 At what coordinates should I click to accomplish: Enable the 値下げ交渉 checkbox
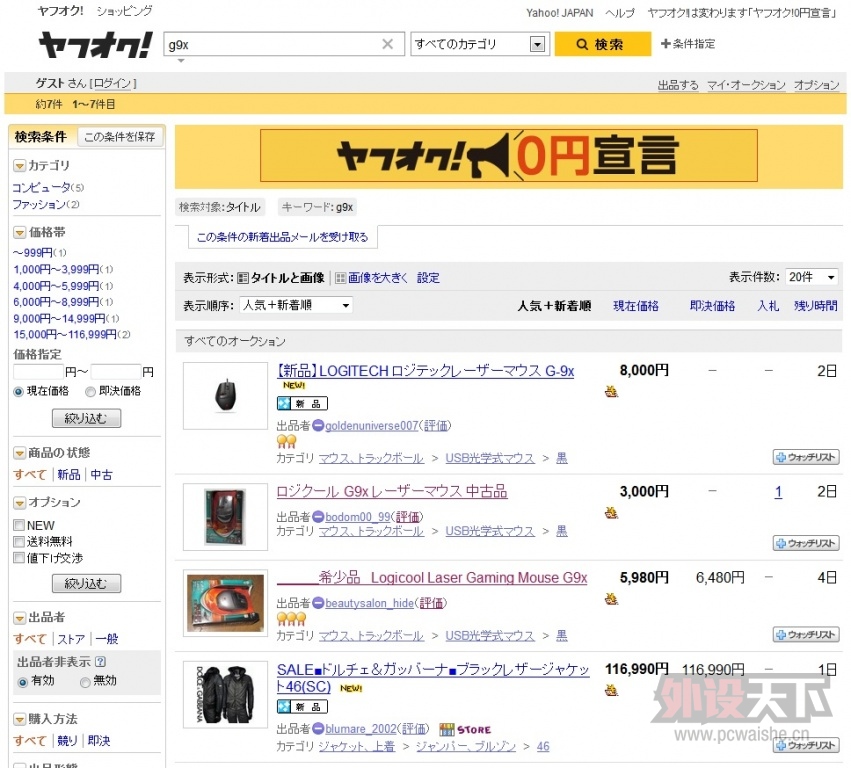[x=19, y=558]
